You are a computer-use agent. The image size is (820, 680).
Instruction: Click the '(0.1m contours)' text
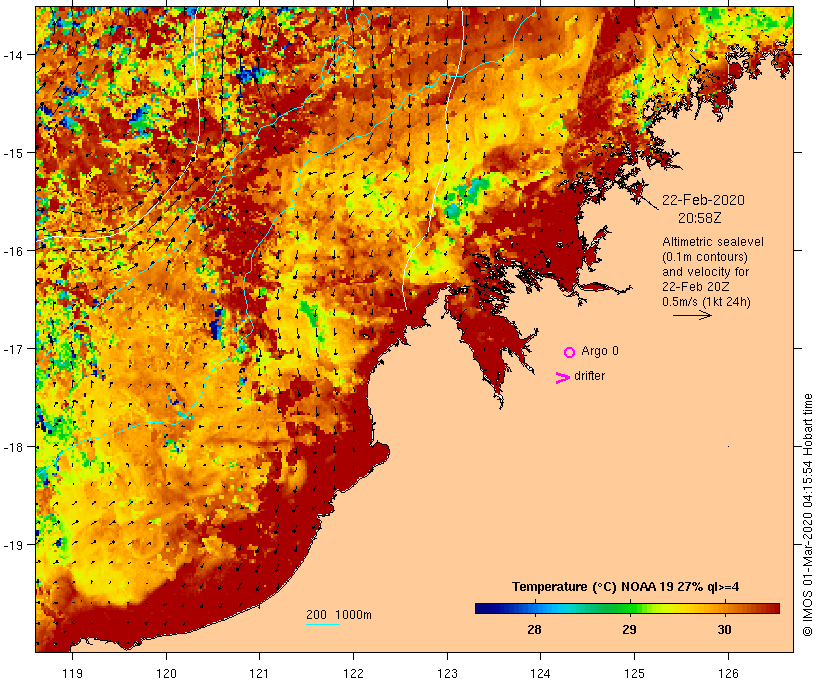pos(704,257)
